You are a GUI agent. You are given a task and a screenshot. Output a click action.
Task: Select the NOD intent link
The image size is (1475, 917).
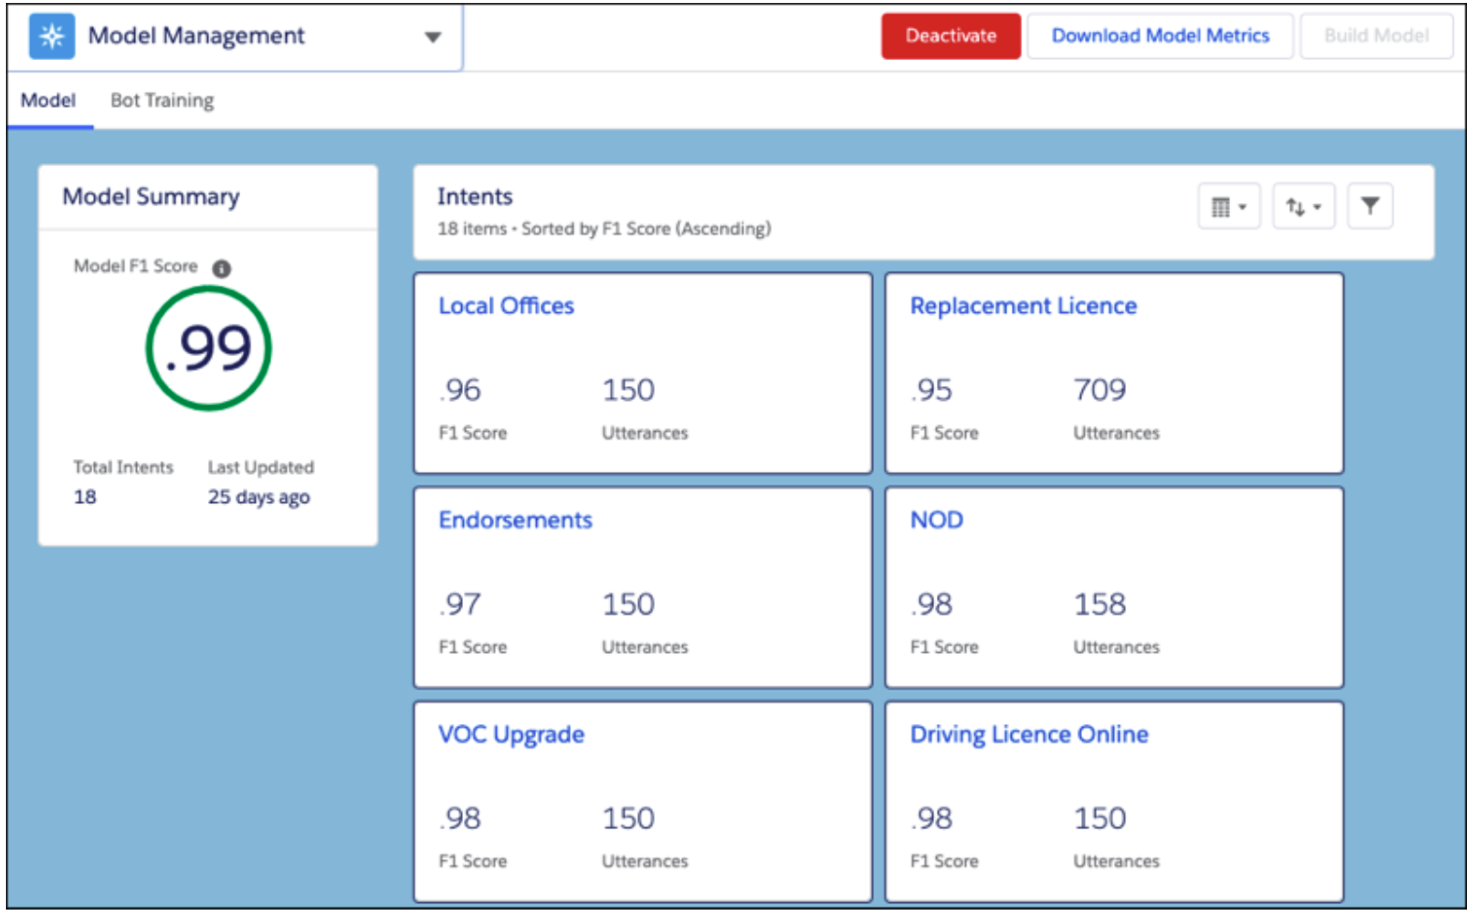936,520
